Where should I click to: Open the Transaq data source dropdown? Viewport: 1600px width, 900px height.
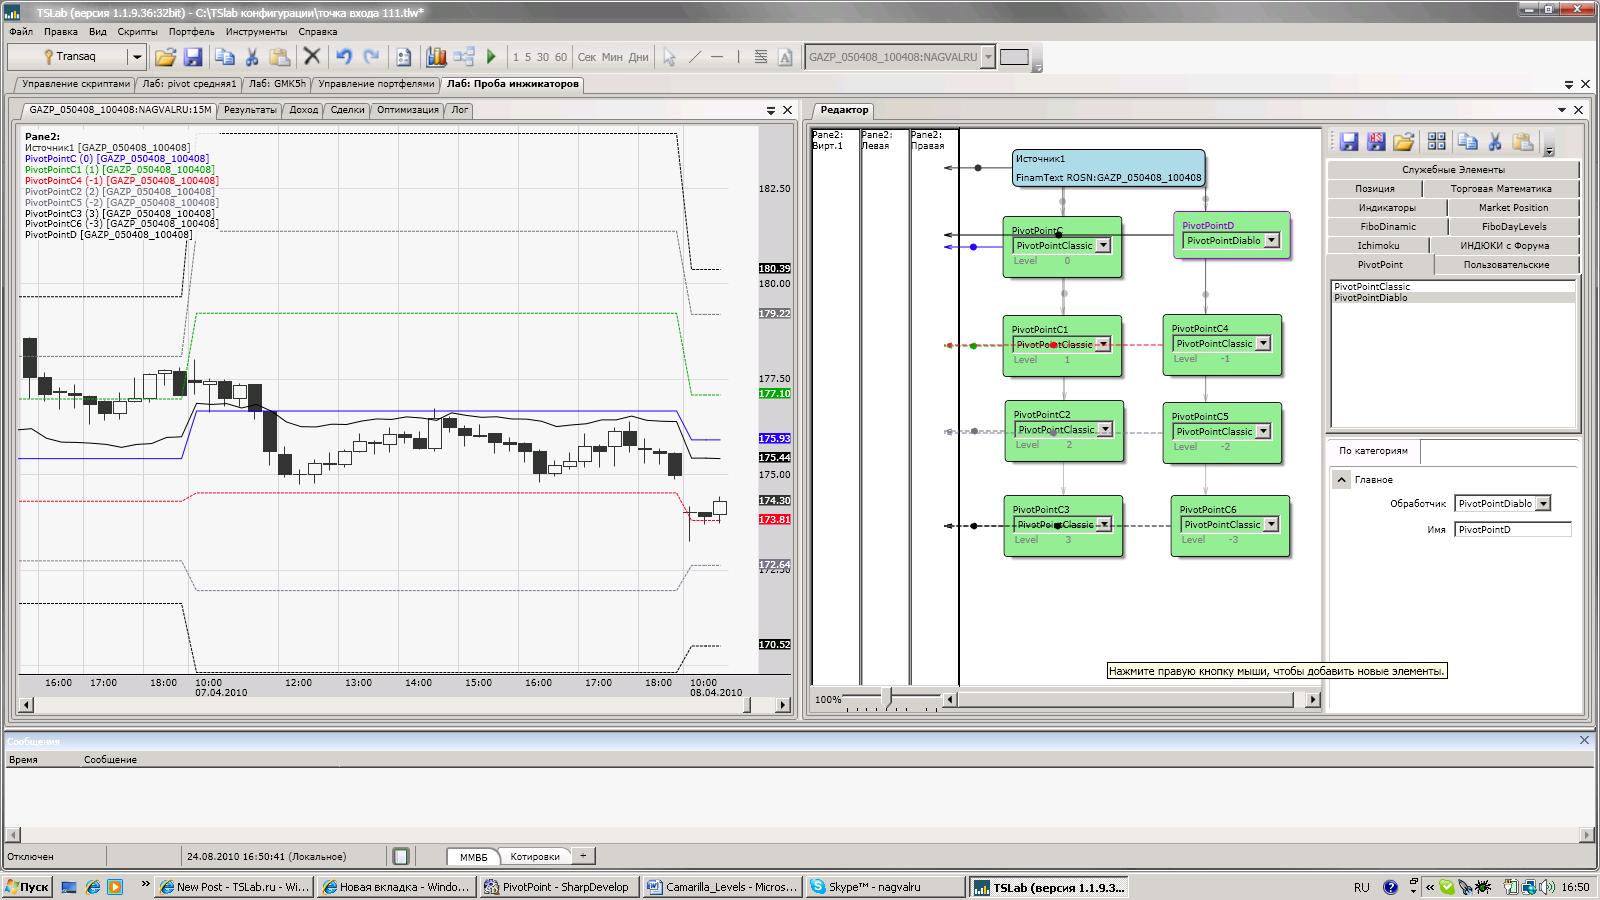coord(137,57)
